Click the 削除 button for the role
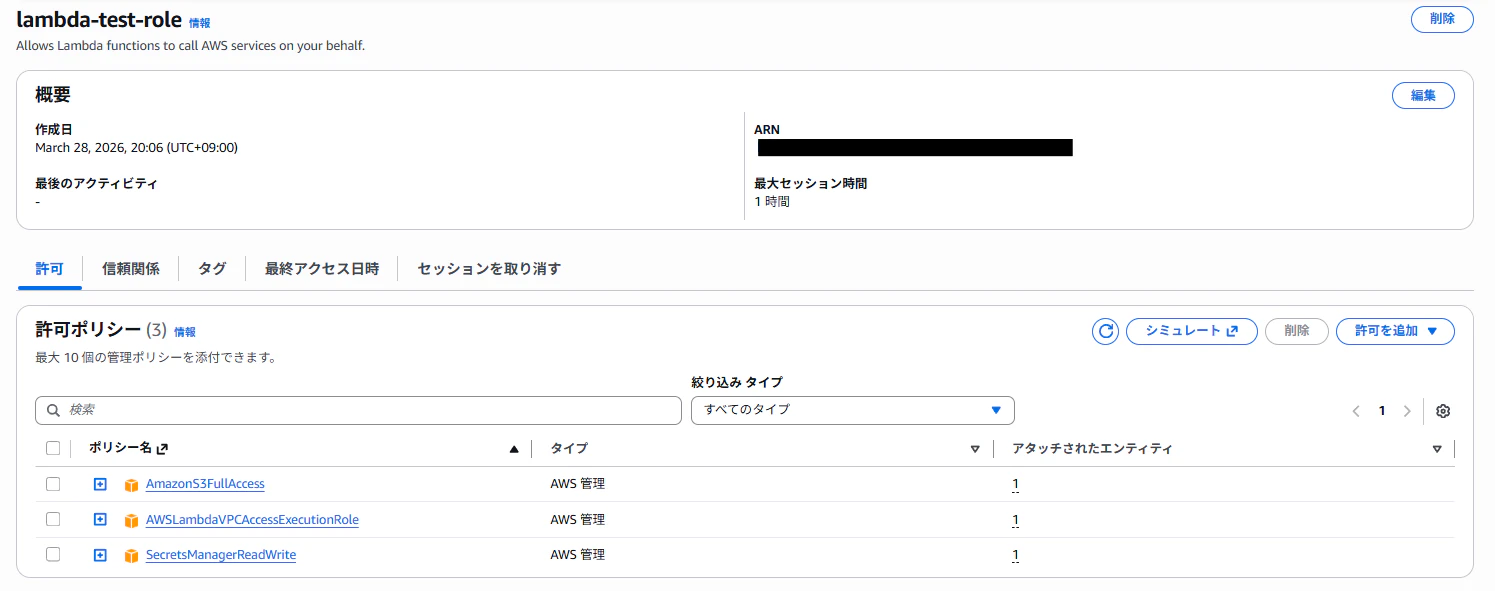 pos(1442,19)
